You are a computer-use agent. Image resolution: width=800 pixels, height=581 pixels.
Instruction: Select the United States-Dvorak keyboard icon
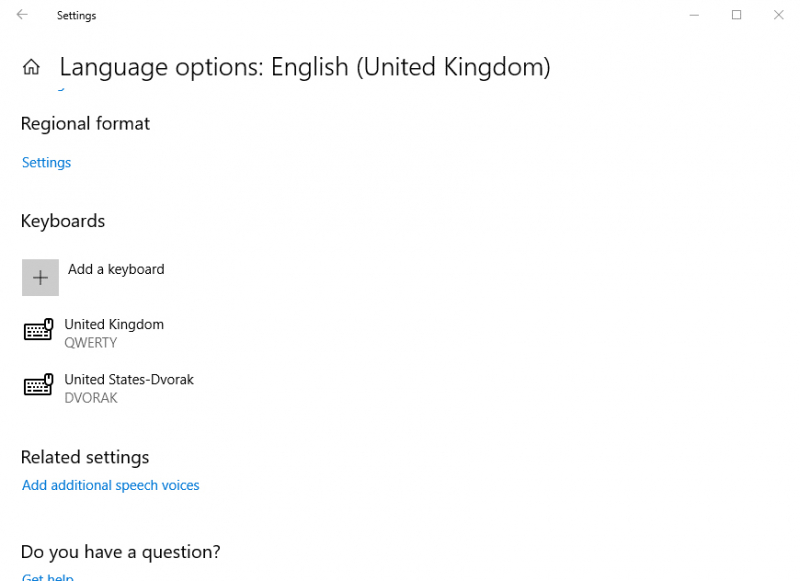[x=38, y=385]
